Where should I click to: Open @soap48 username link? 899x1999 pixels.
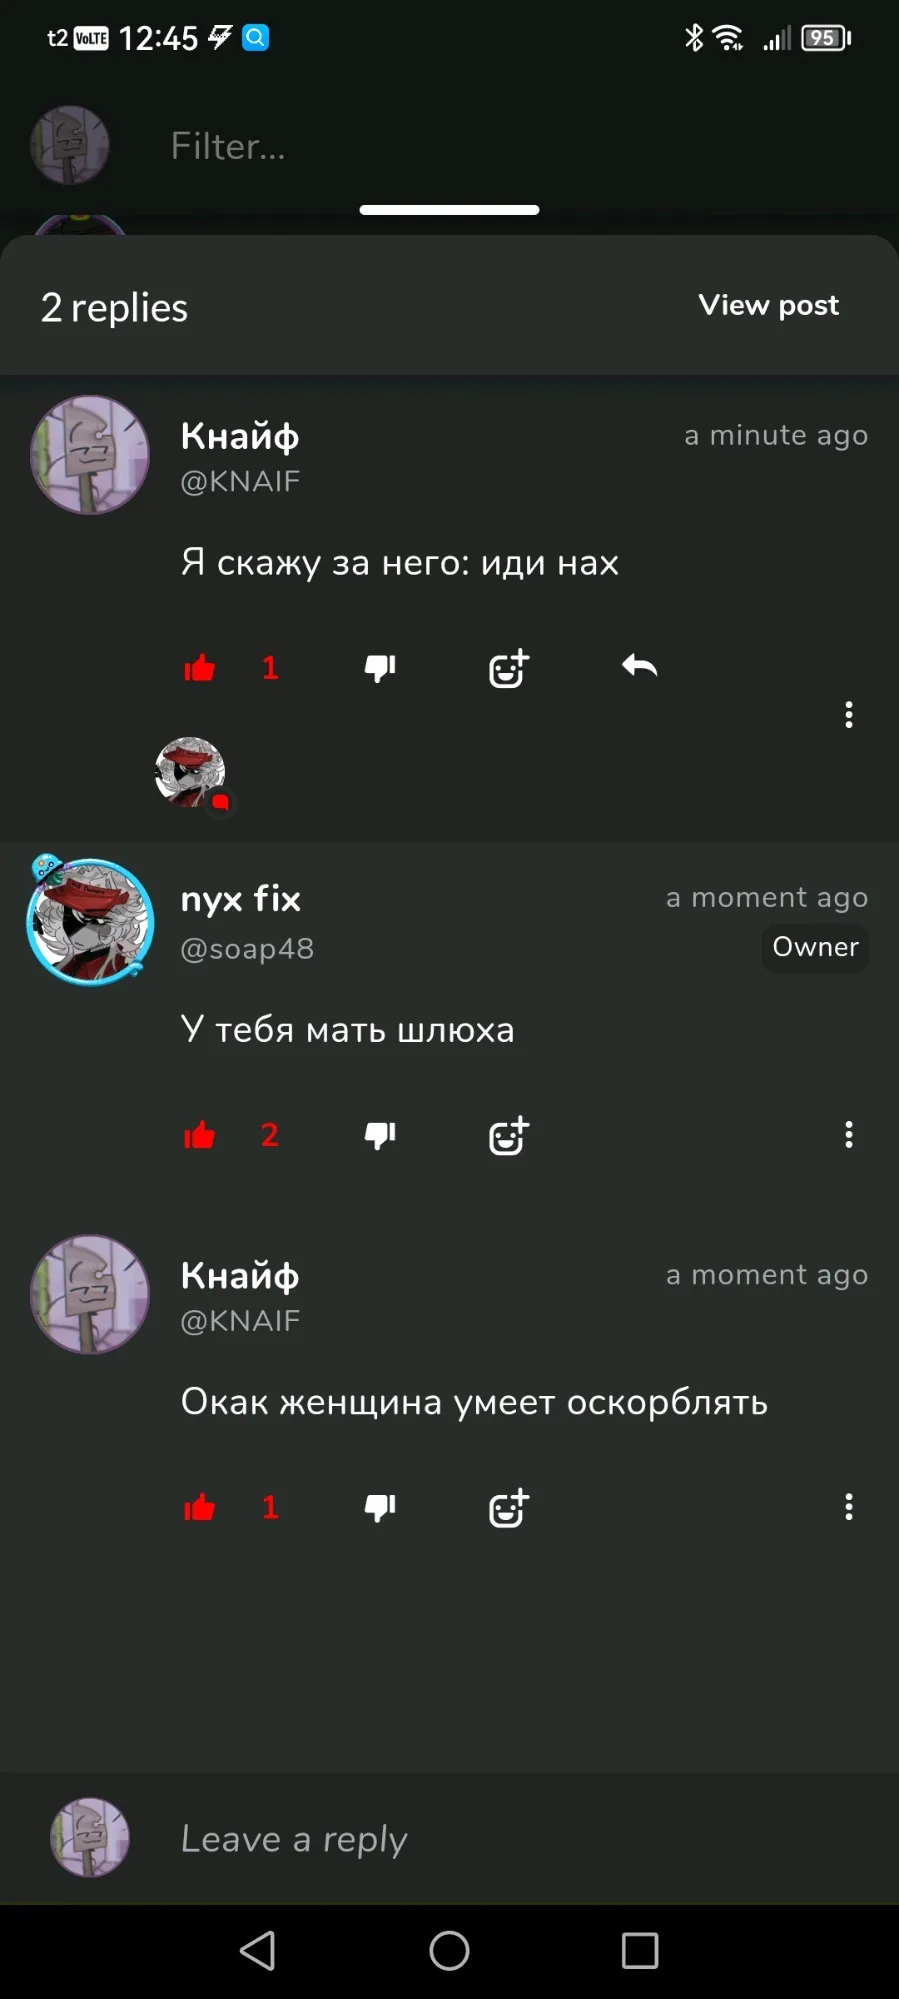[247, 948]
